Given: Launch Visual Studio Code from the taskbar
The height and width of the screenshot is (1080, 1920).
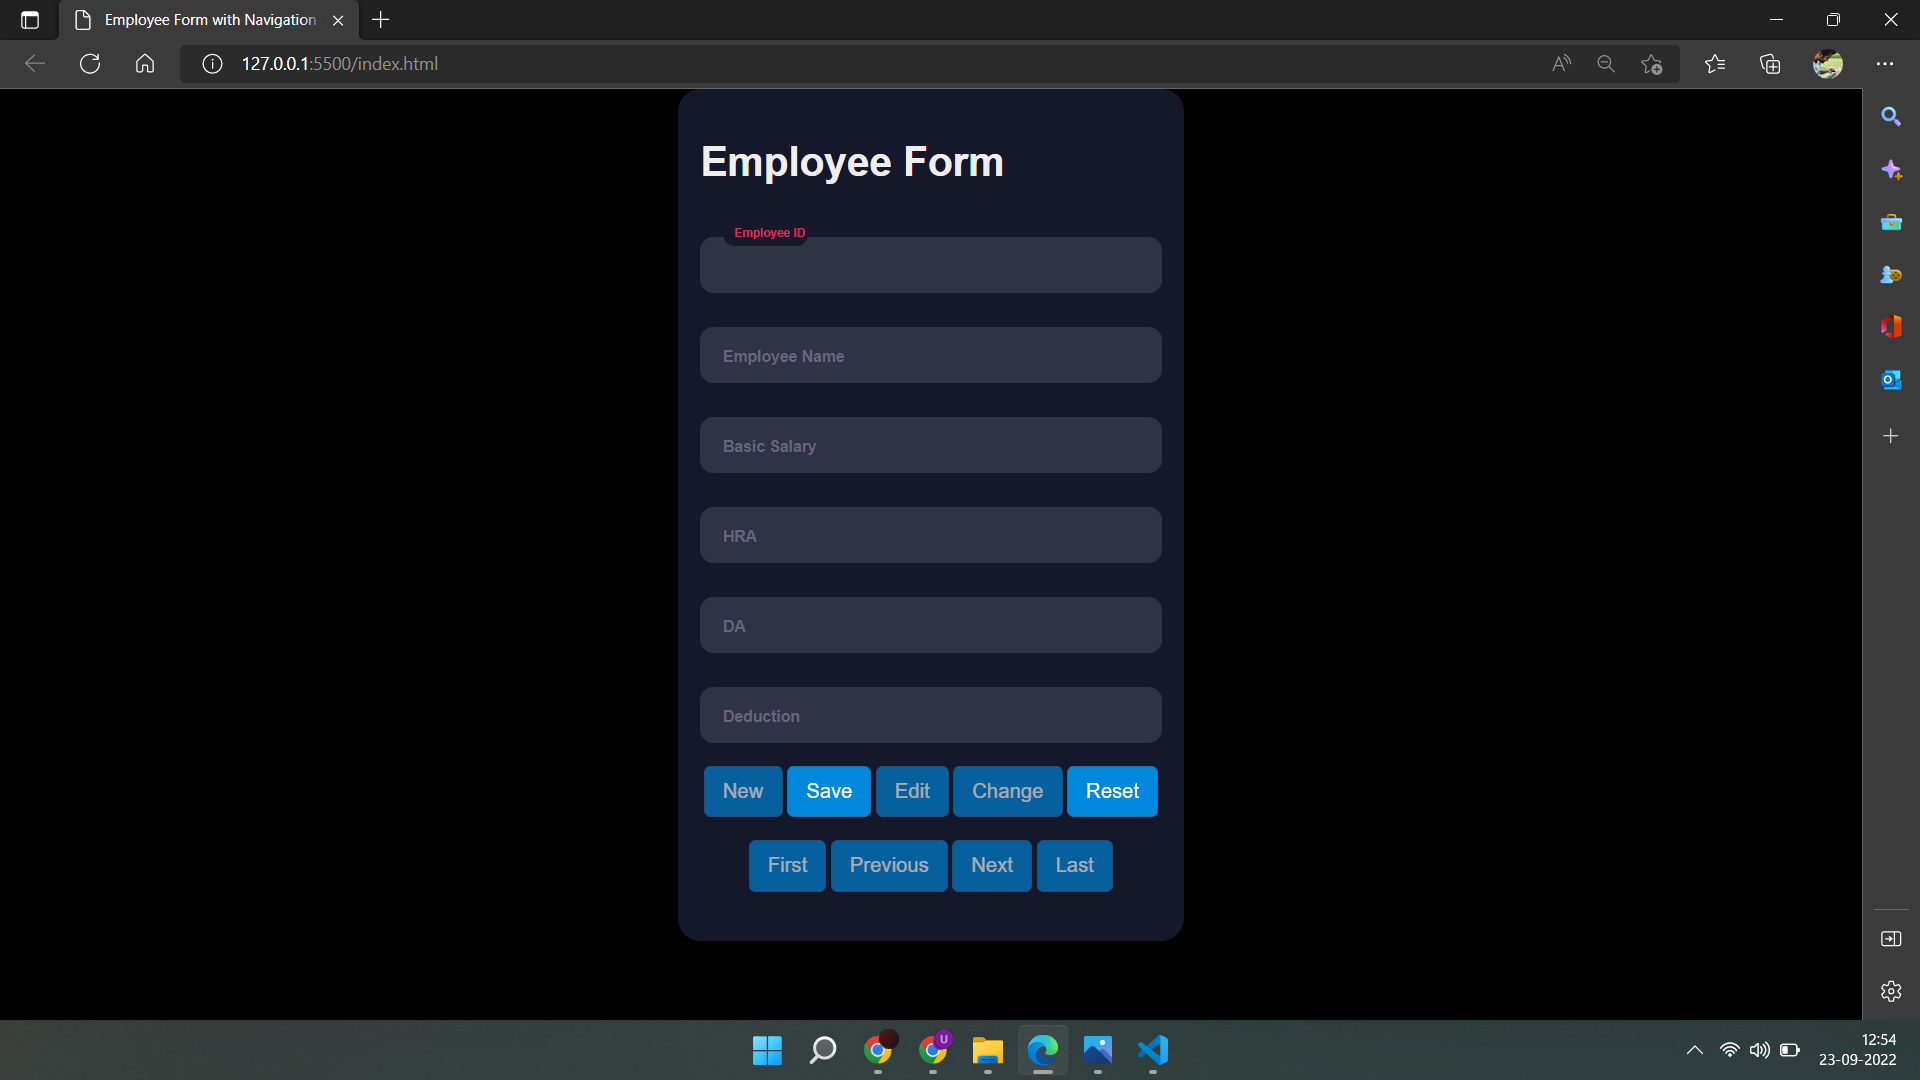Looking at the screenshot, I should pyautogui.click(x=1152, y=1051).
